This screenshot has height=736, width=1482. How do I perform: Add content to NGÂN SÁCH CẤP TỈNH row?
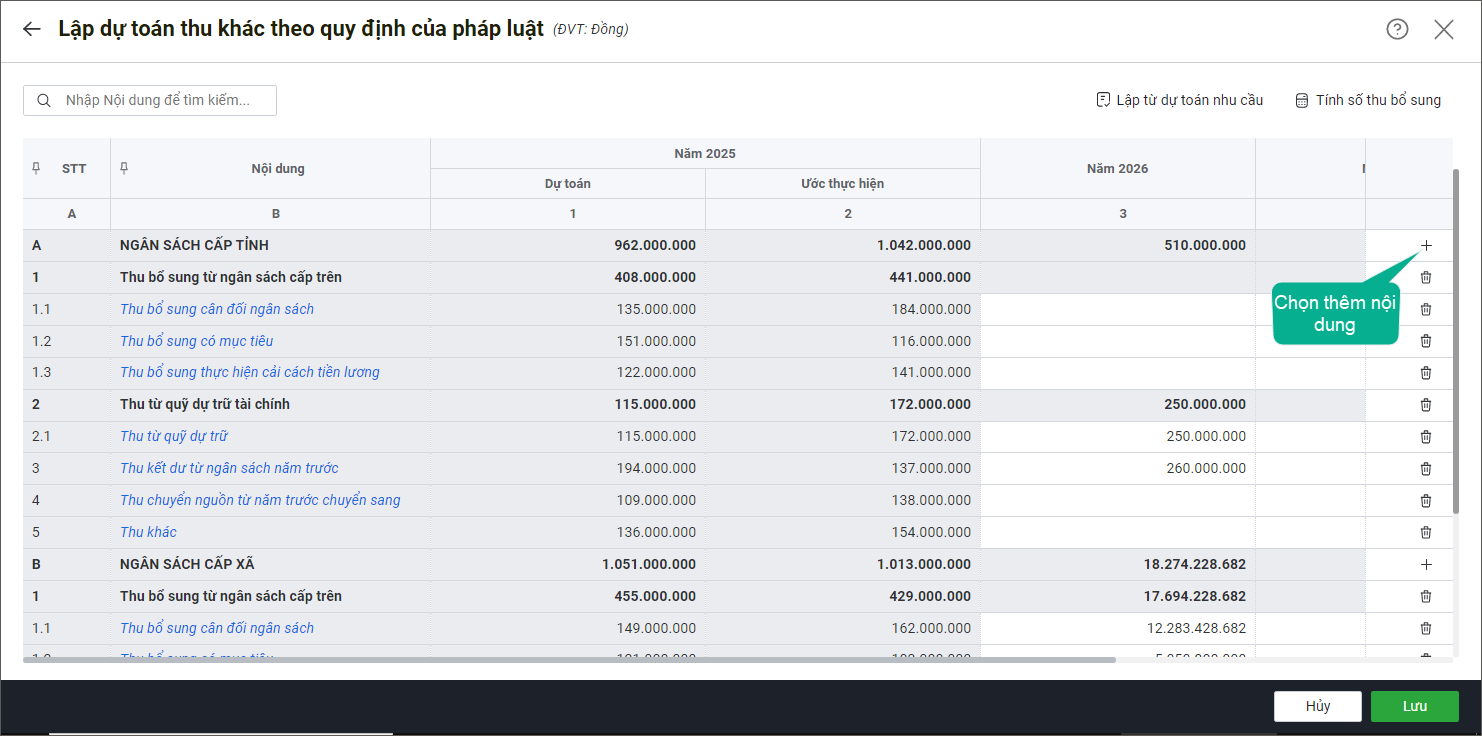pos(1426,245)
